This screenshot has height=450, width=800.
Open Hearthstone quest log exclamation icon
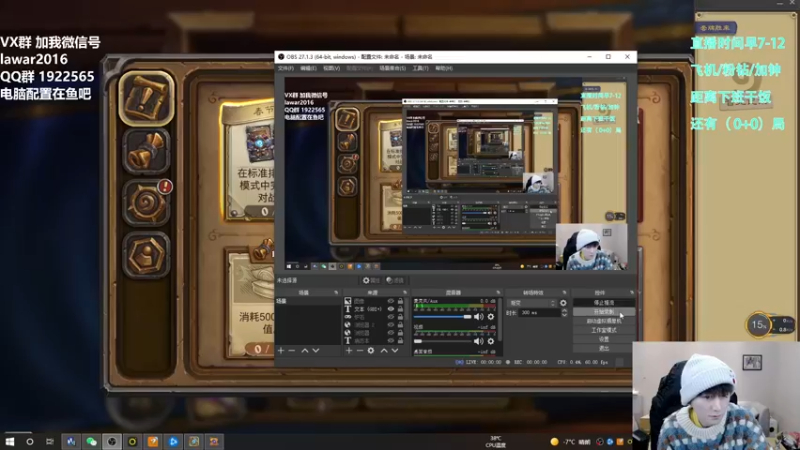[147, 98]
